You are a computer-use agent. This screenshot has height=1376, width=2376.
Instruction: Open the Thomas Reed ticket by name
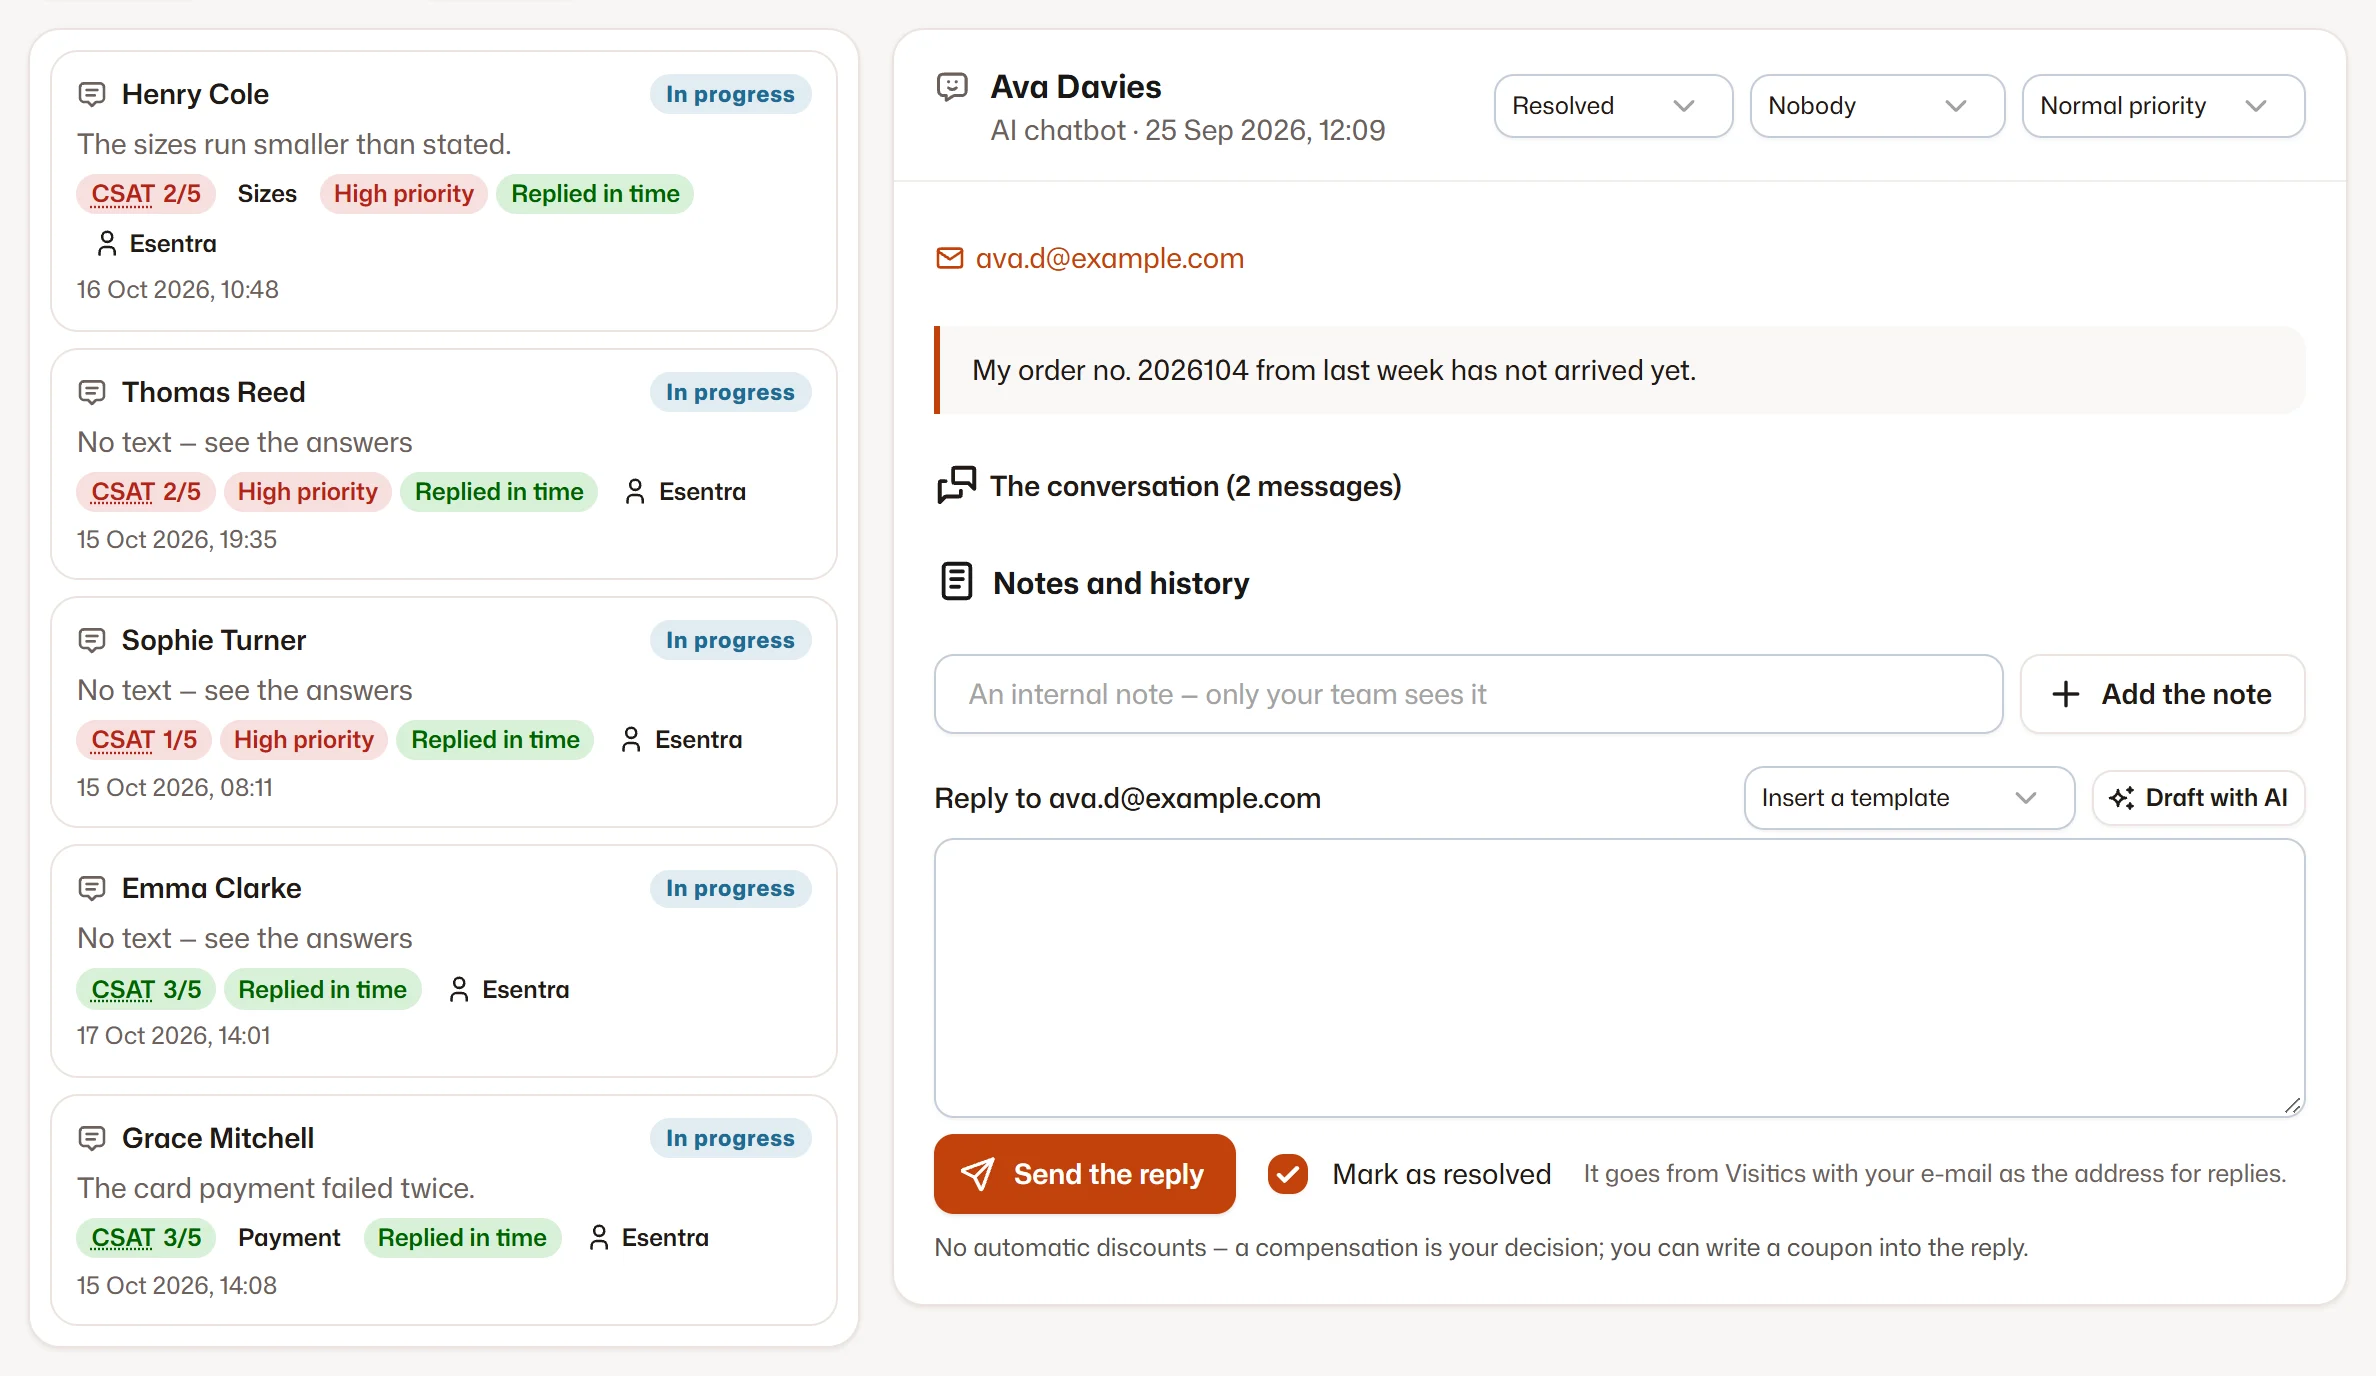(x=214, y=392)
